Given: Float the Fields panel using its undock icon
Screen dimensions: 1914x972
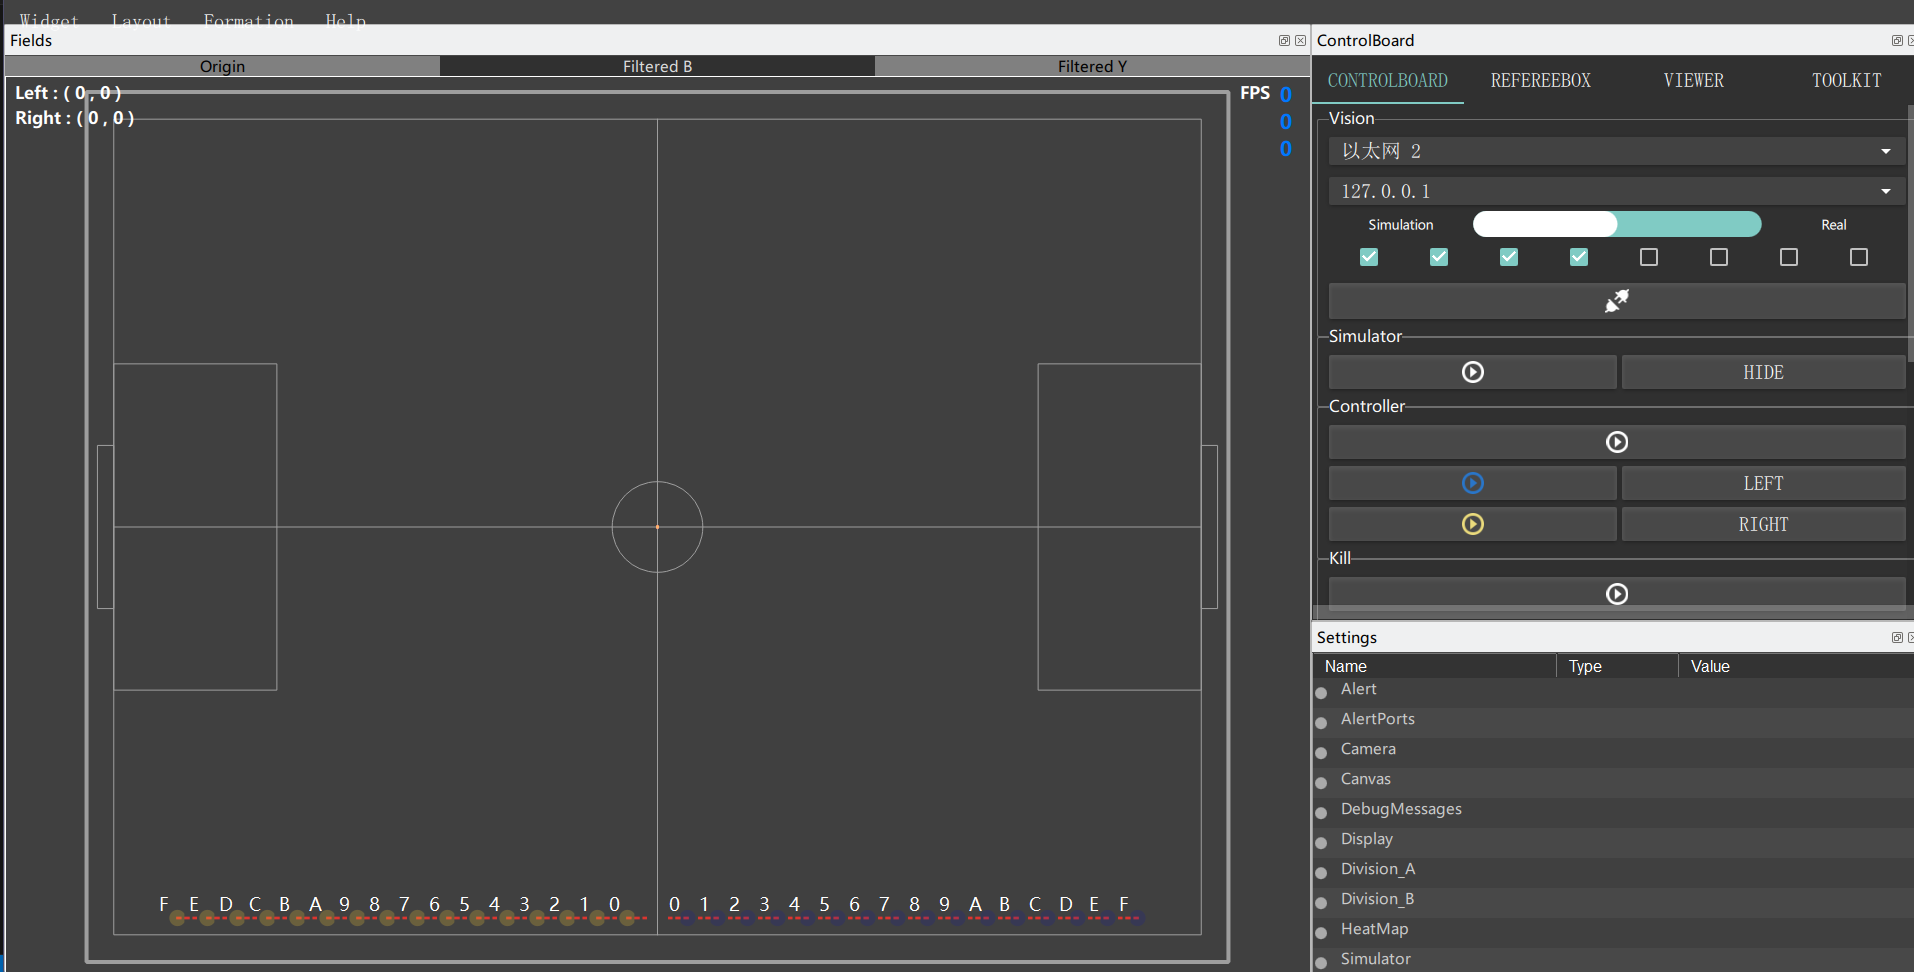Looking at the screenshot, I should tap(1284, 41).
